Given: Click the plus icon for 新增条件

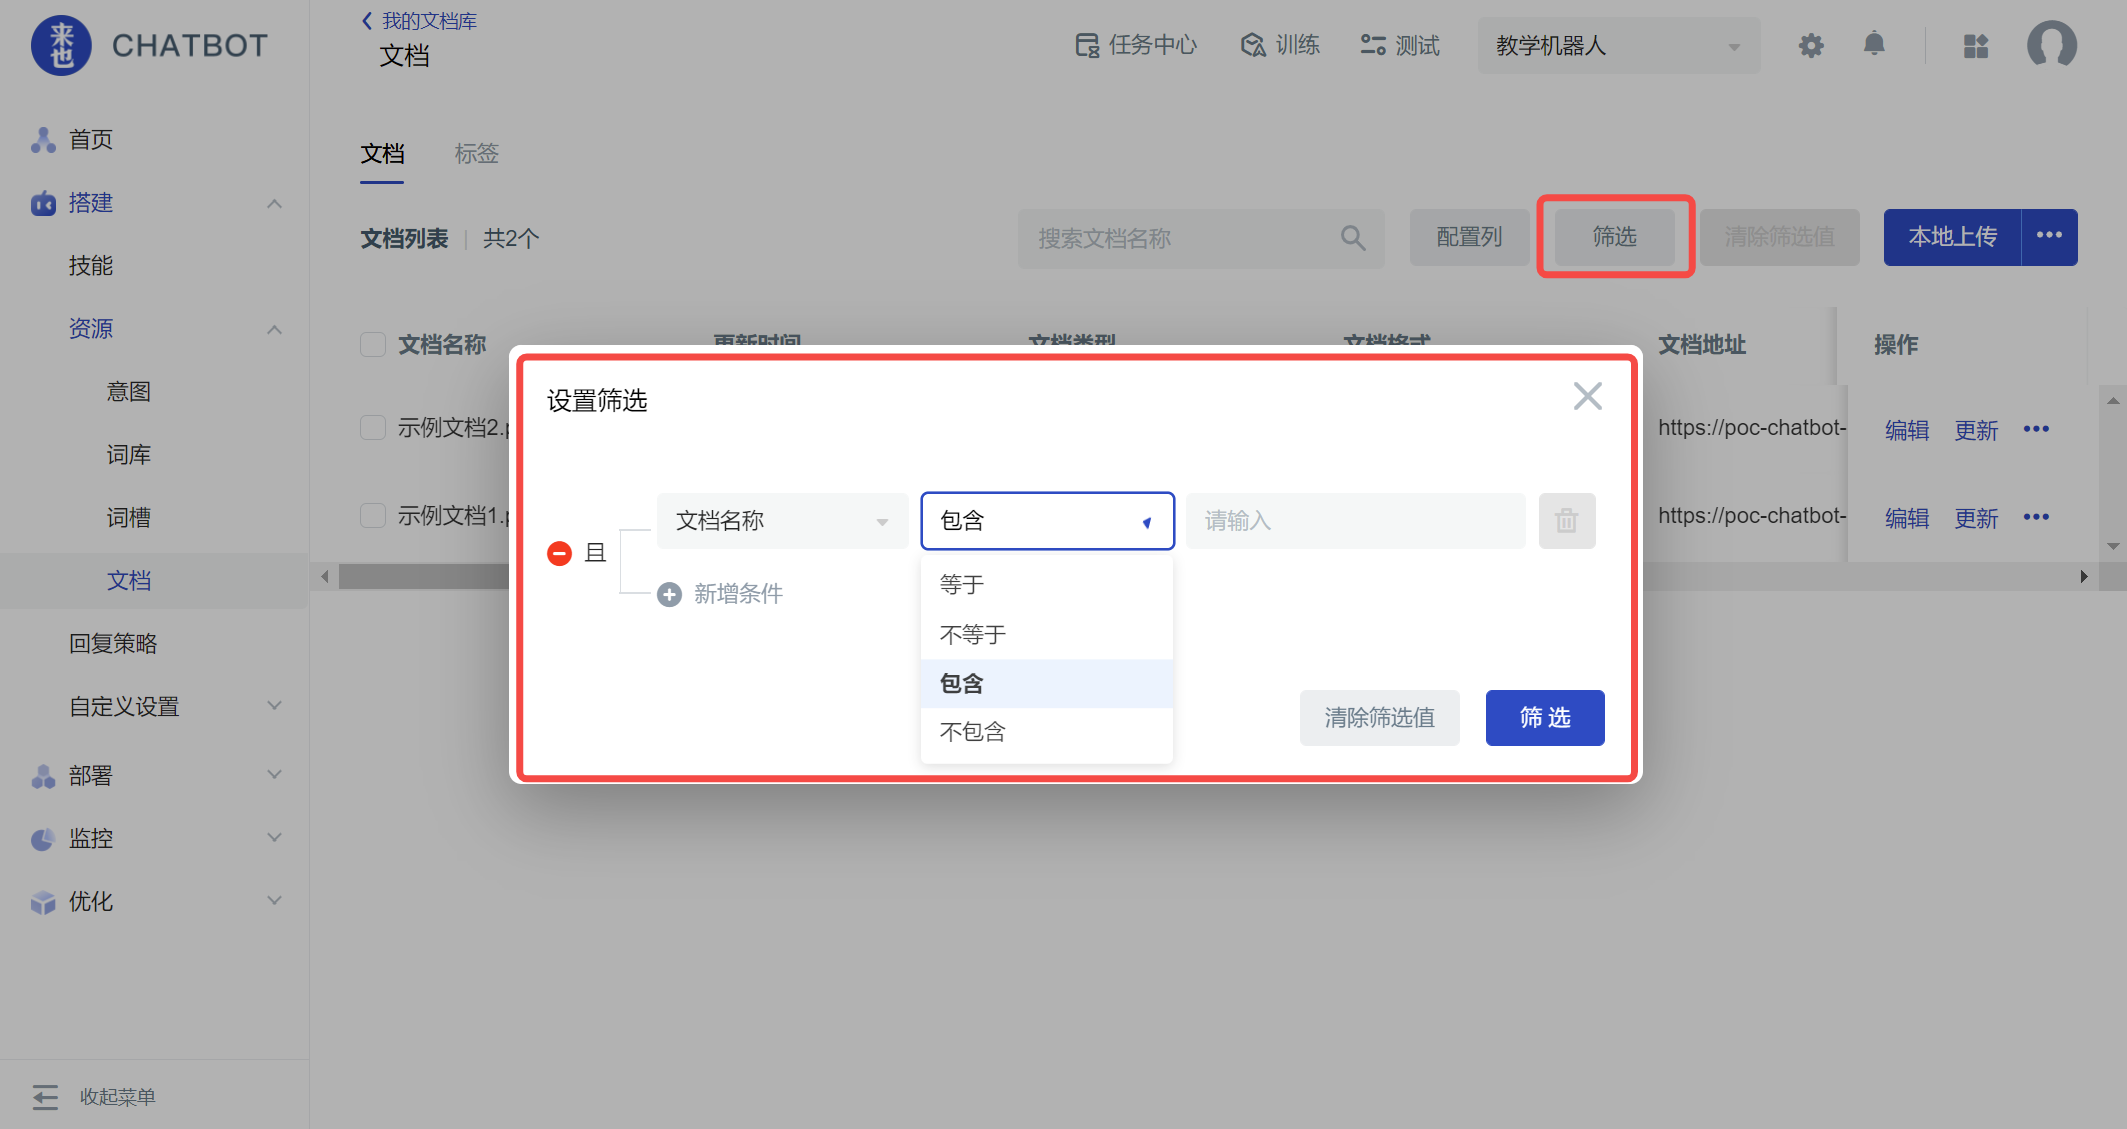Looking at the screenshot, I should (669, 594).
